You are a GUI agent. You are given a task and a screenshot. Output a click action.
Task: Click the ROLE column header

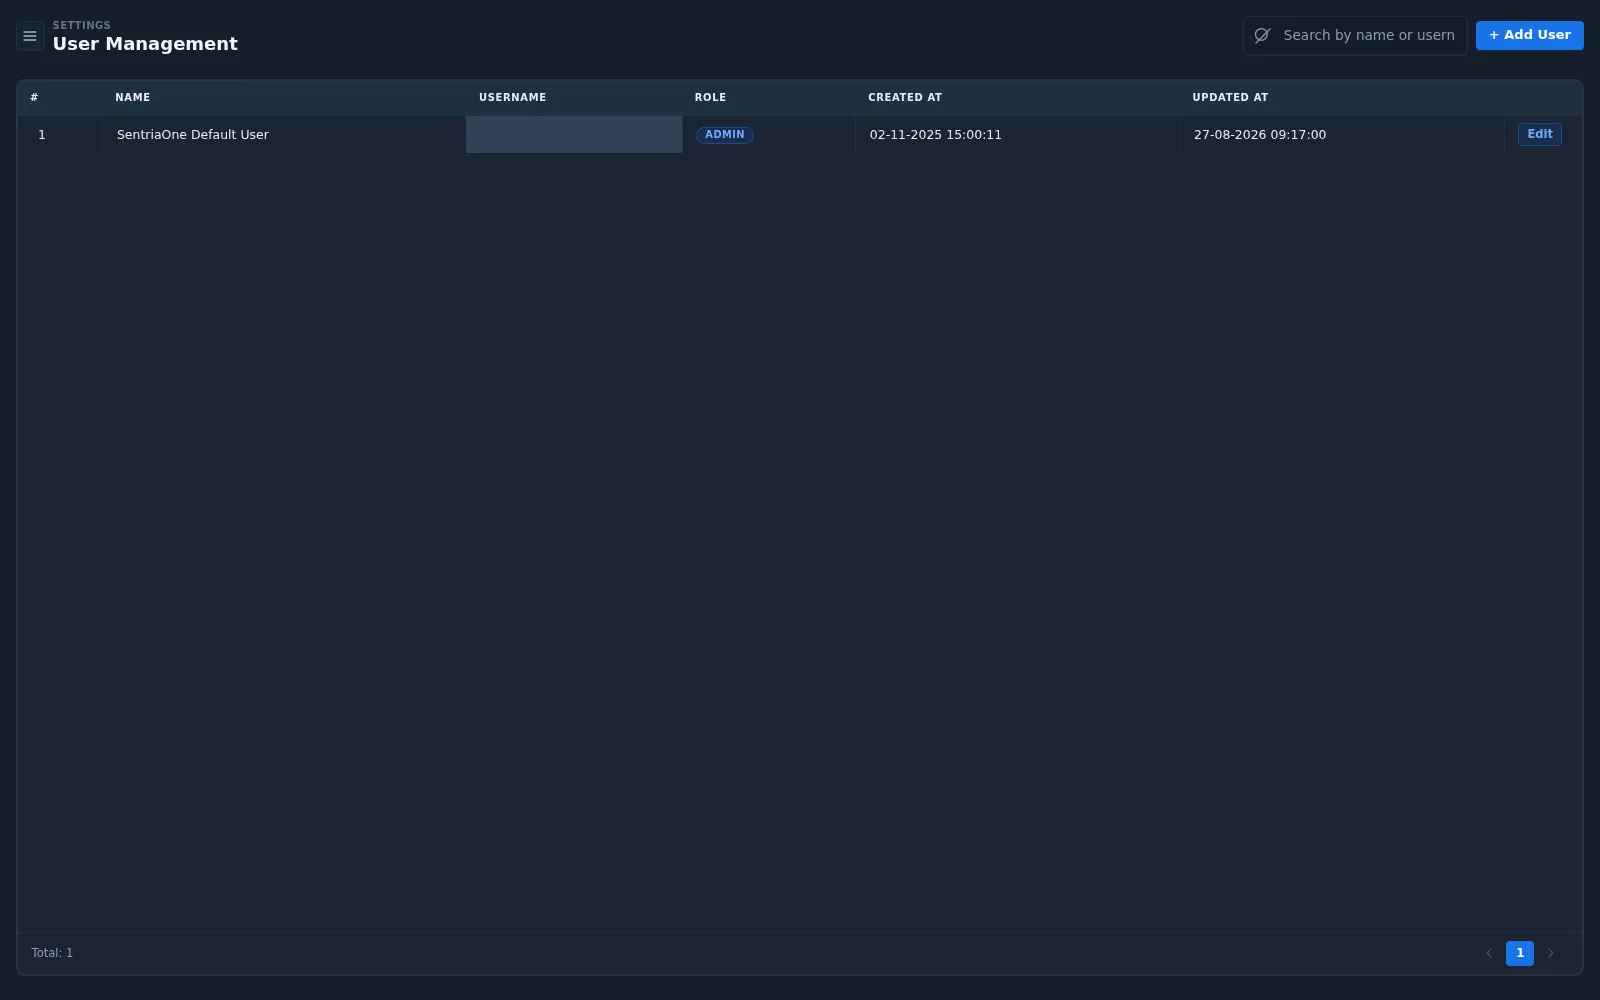tap(710, 97)
